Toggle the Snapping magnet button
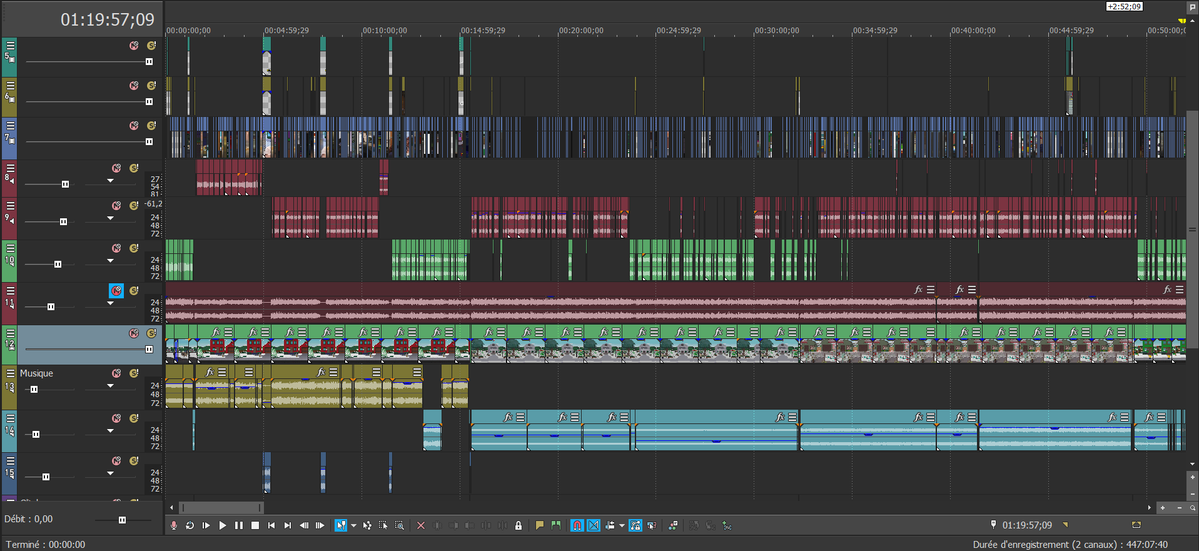 tap(577, 525)
